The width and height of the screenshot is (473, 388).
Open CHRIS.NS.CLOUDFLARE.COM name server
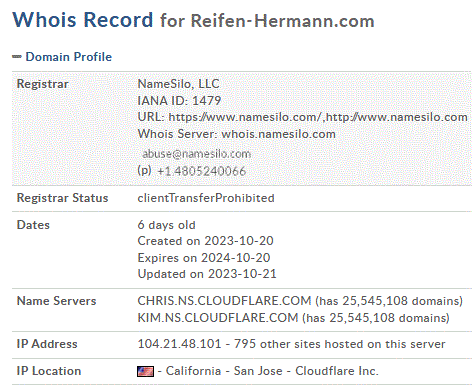point(224,301)
